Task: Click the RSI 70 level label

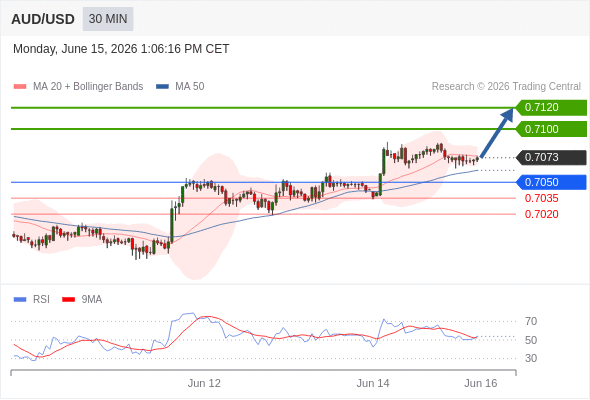Action: [x=531, y=321]
